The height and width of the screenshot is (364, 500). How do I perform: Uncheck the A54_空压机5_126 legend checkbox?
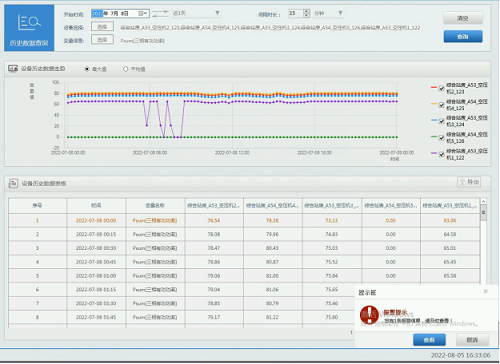tap(441, 138)
